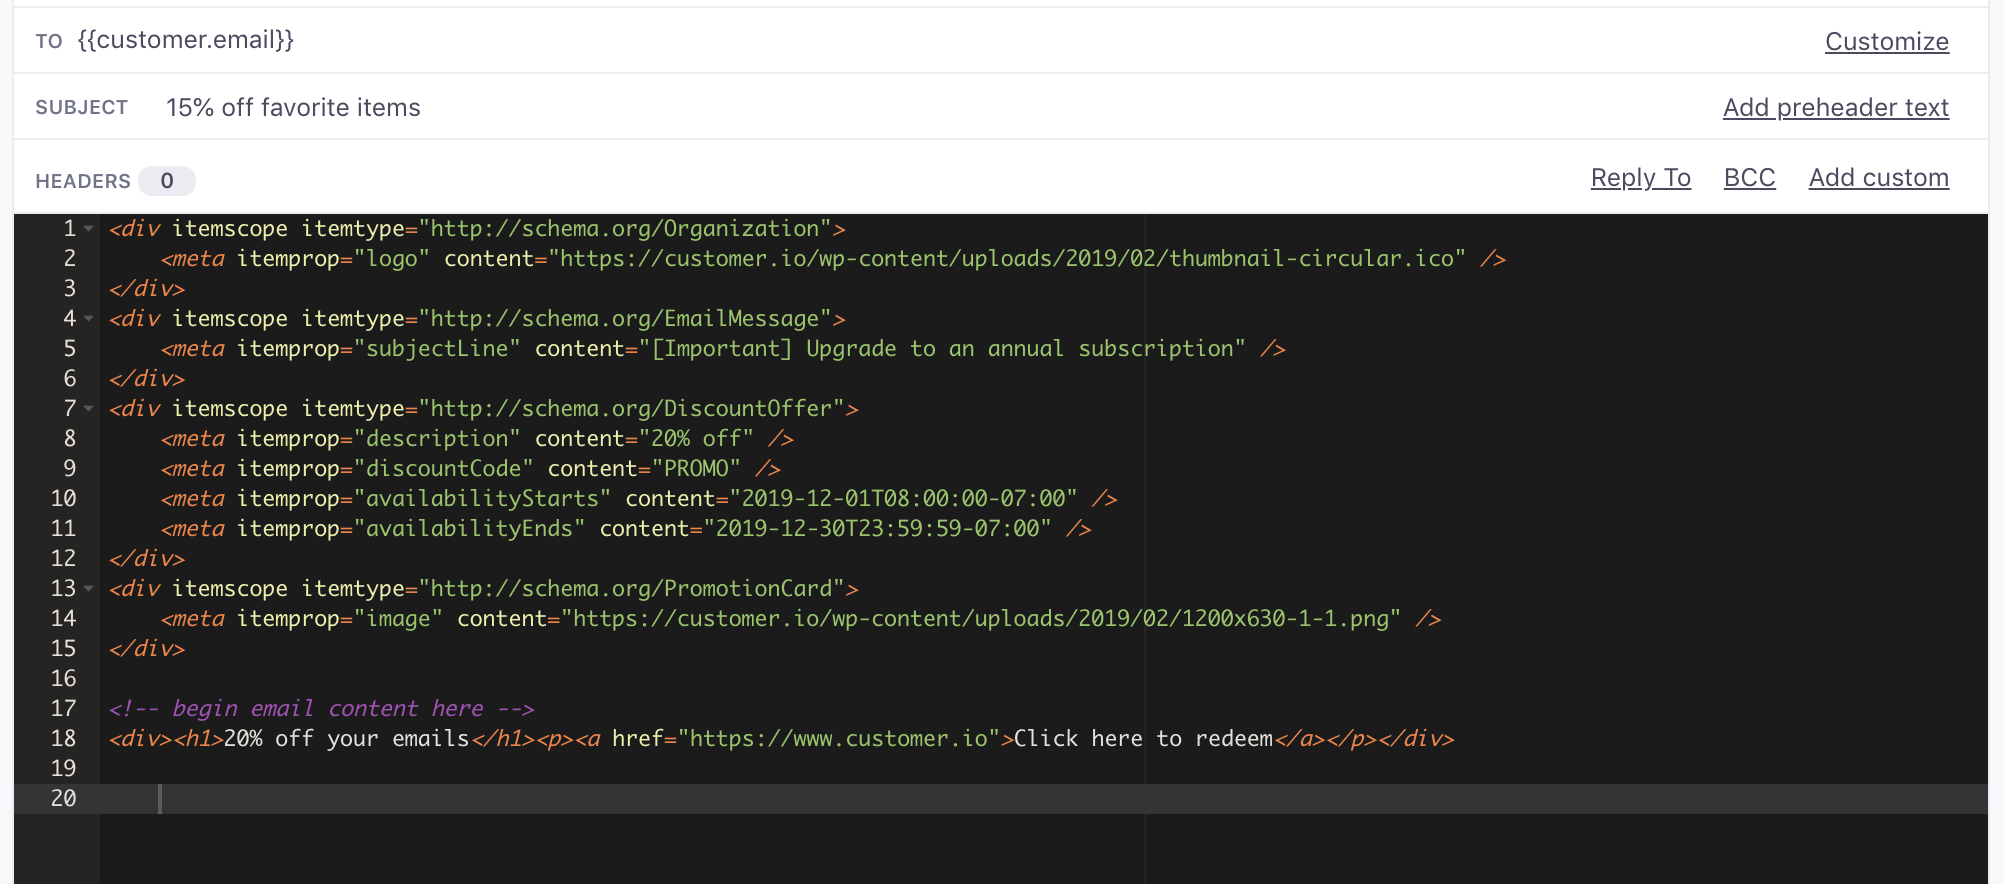2004x884 pixels.
Task: Click the availabilityStarts date value on line 10
Action: tap(903, 499)
